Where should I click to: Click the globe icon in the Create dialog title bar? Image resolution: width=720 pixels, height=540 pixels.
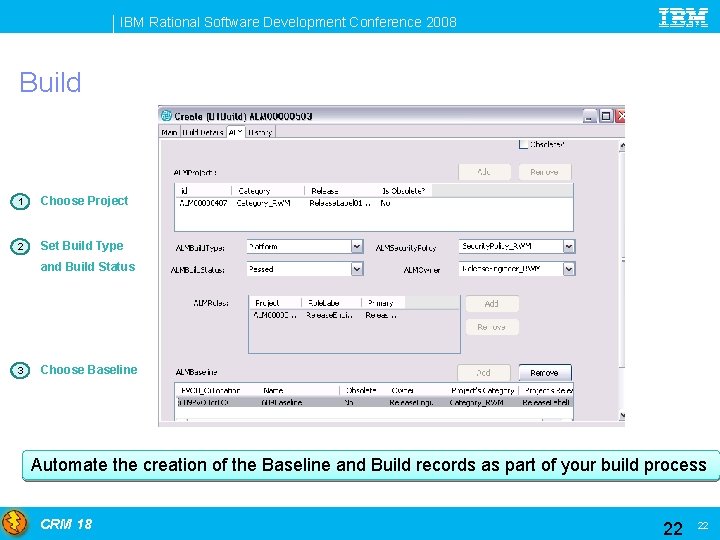coord(166,116)
